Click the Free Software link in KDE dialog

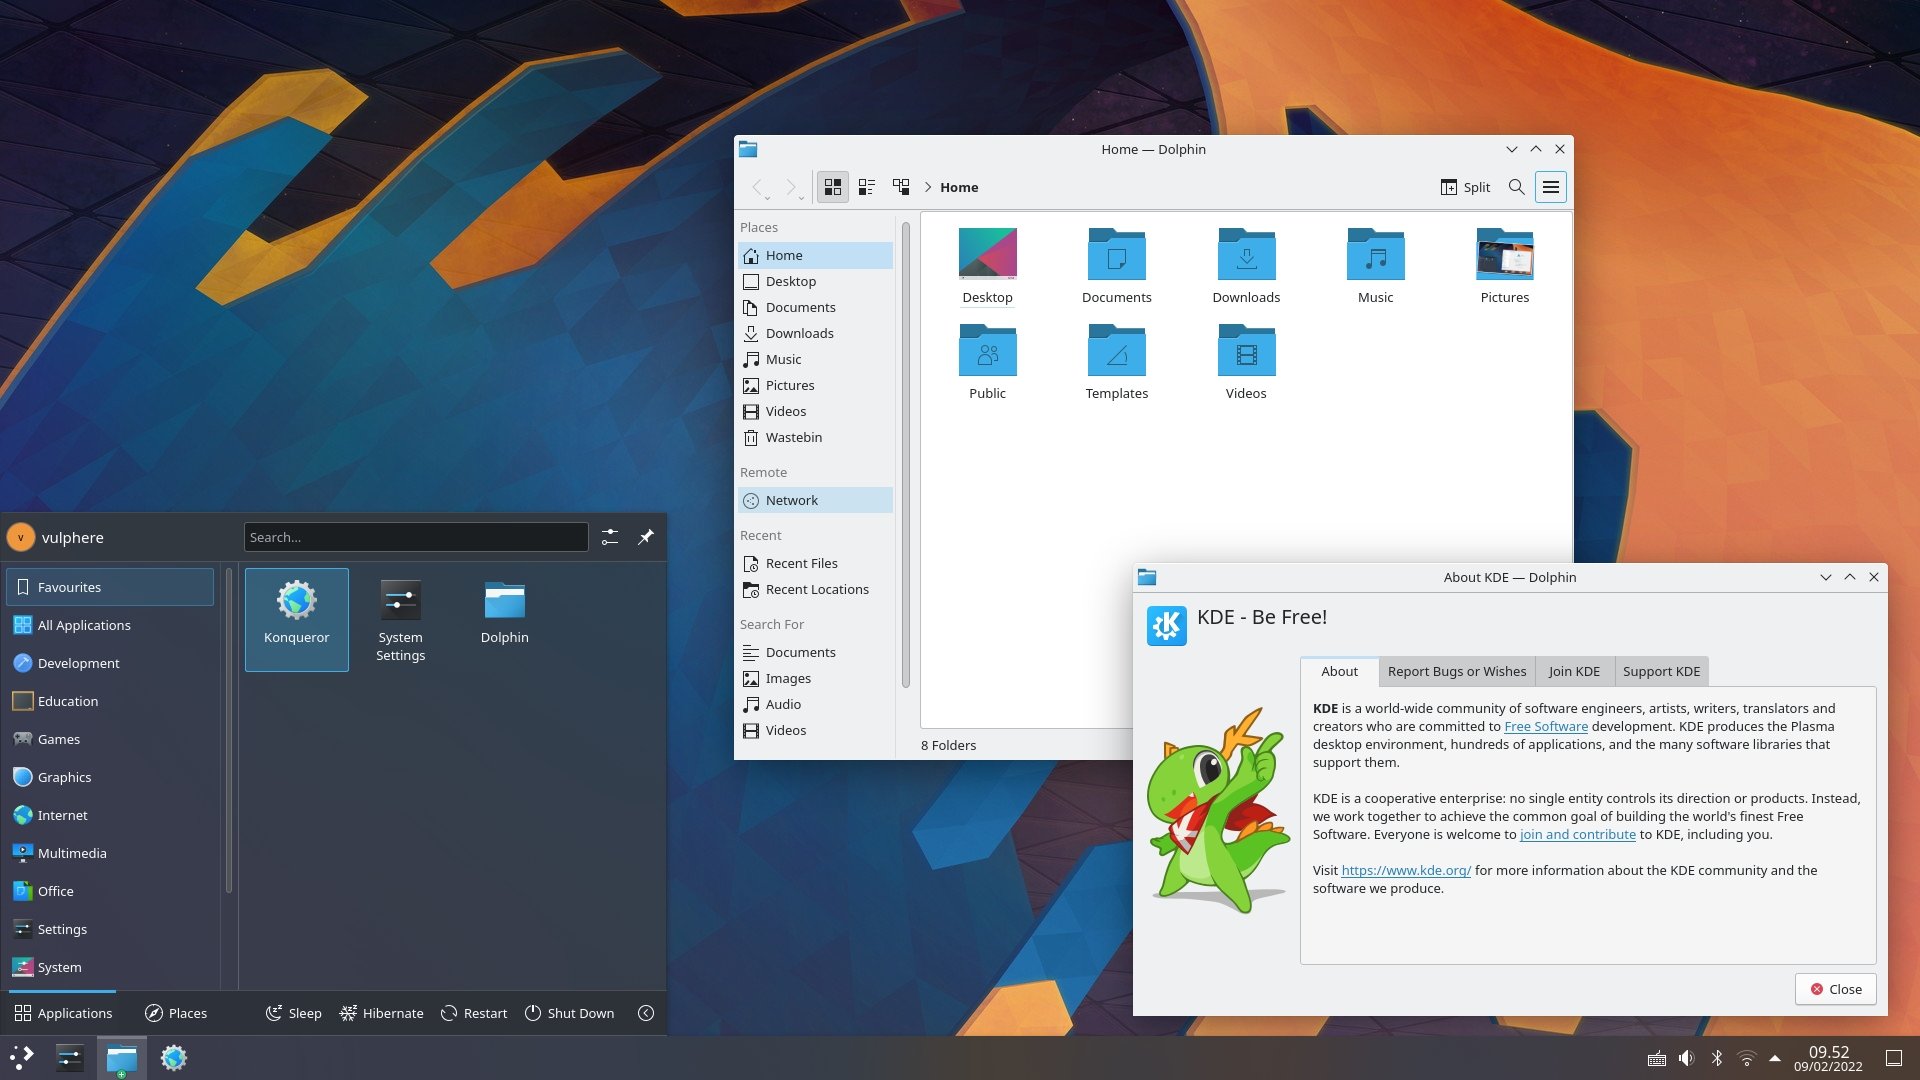[x=1545, y=725]
